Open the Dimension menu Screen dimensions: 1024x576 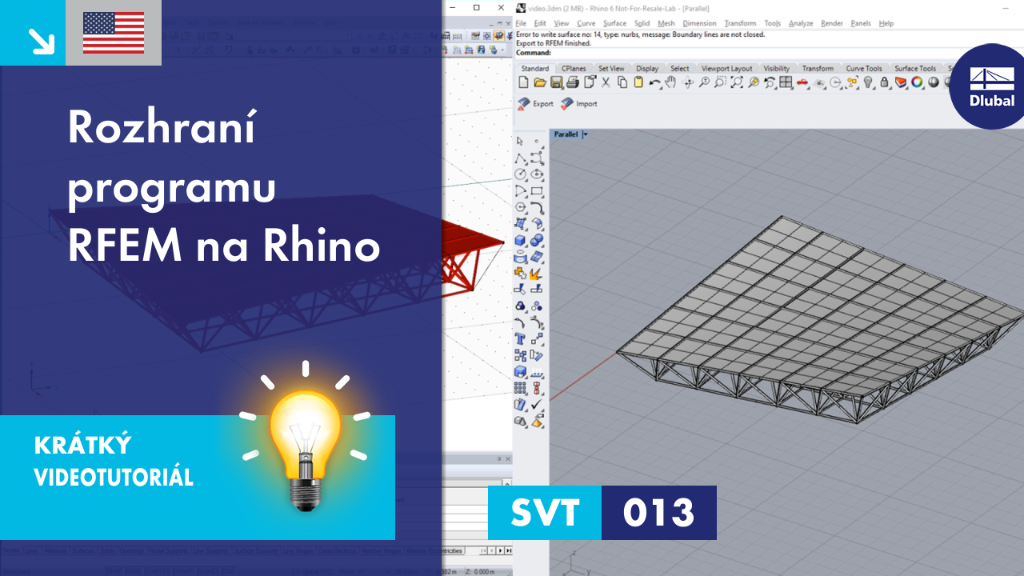[699, 24]
